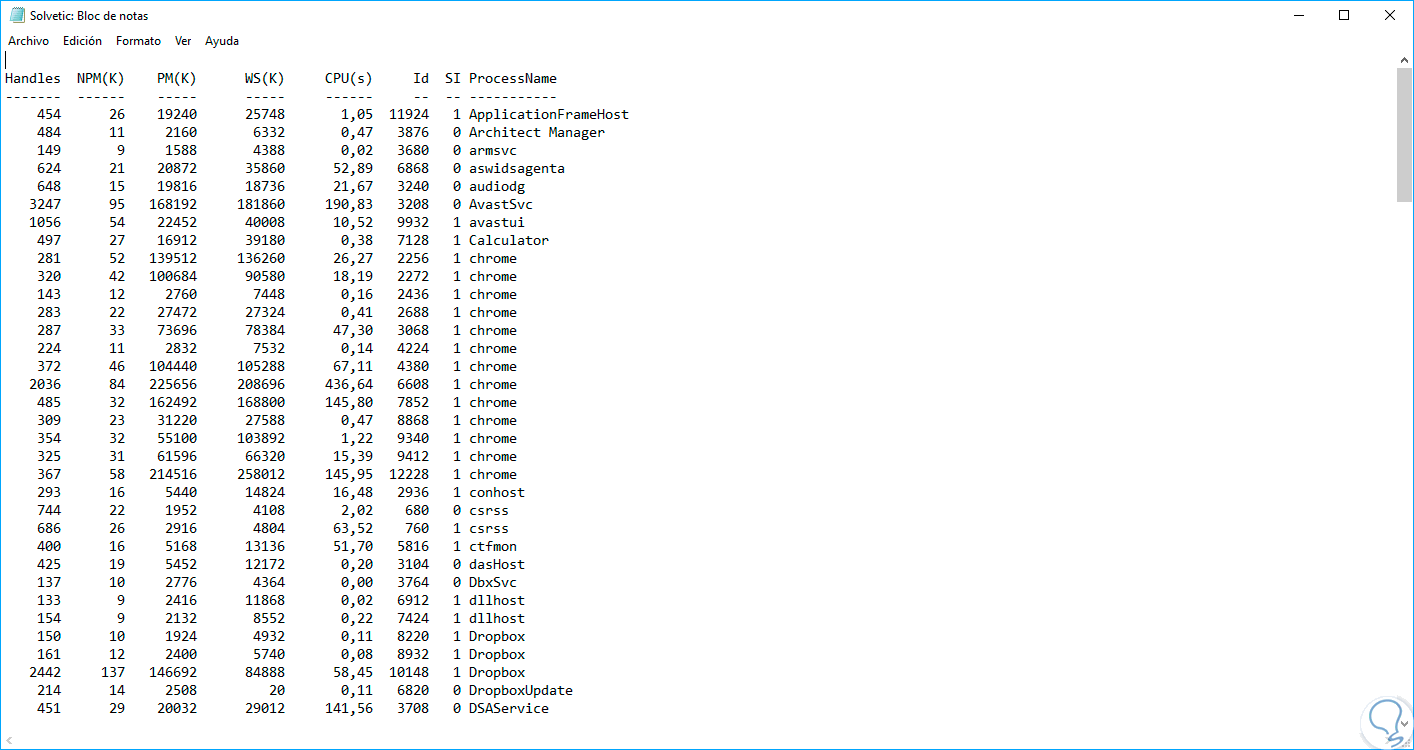
Task: Click "Dropbox" in the row with Id 8220
Action: click(497, 636)
